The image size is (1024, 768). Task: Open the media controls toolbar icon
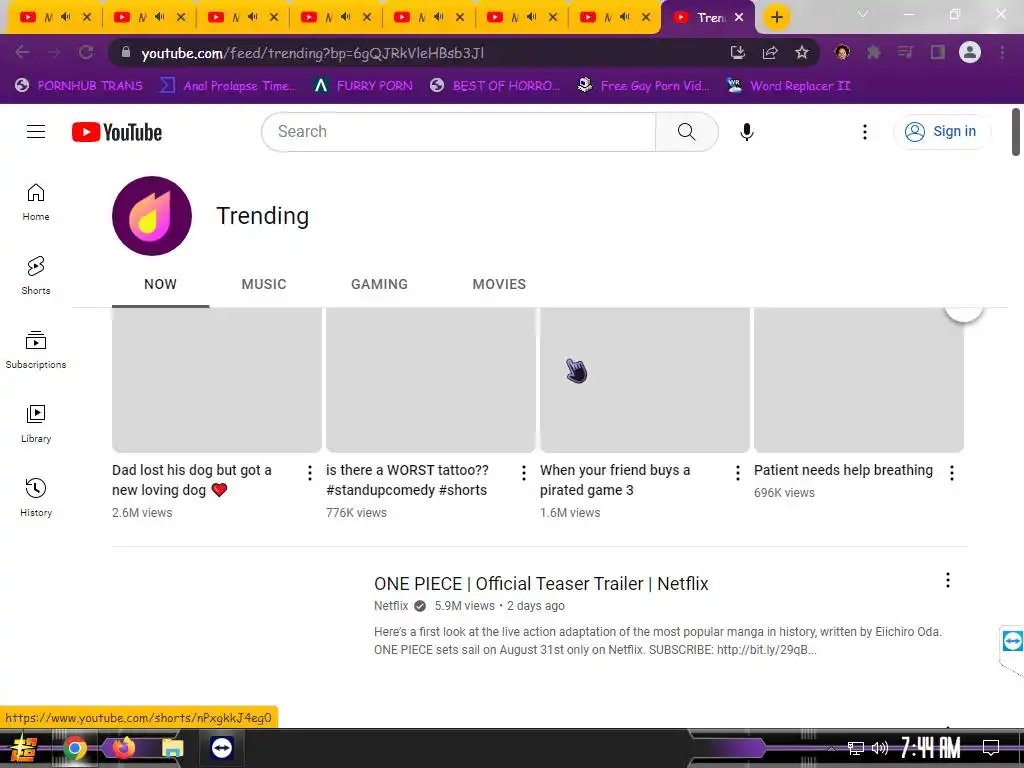[906, 52]
